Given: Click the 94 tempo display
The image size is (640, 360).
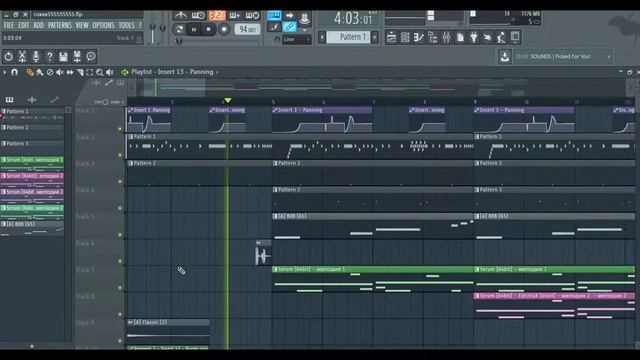Looking at the screenshot, I should pos(247,29).
